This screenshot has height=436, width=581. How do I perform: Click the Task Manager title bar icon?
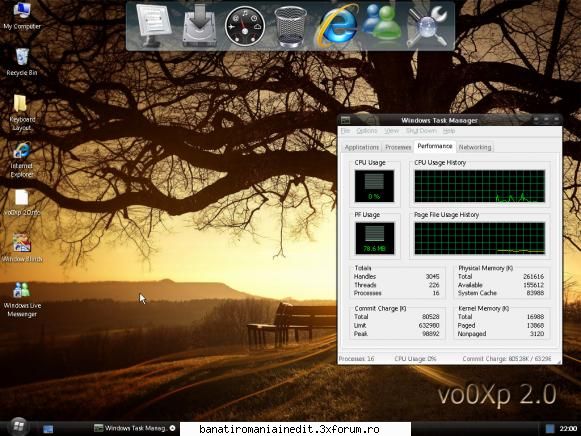(345, 120)
